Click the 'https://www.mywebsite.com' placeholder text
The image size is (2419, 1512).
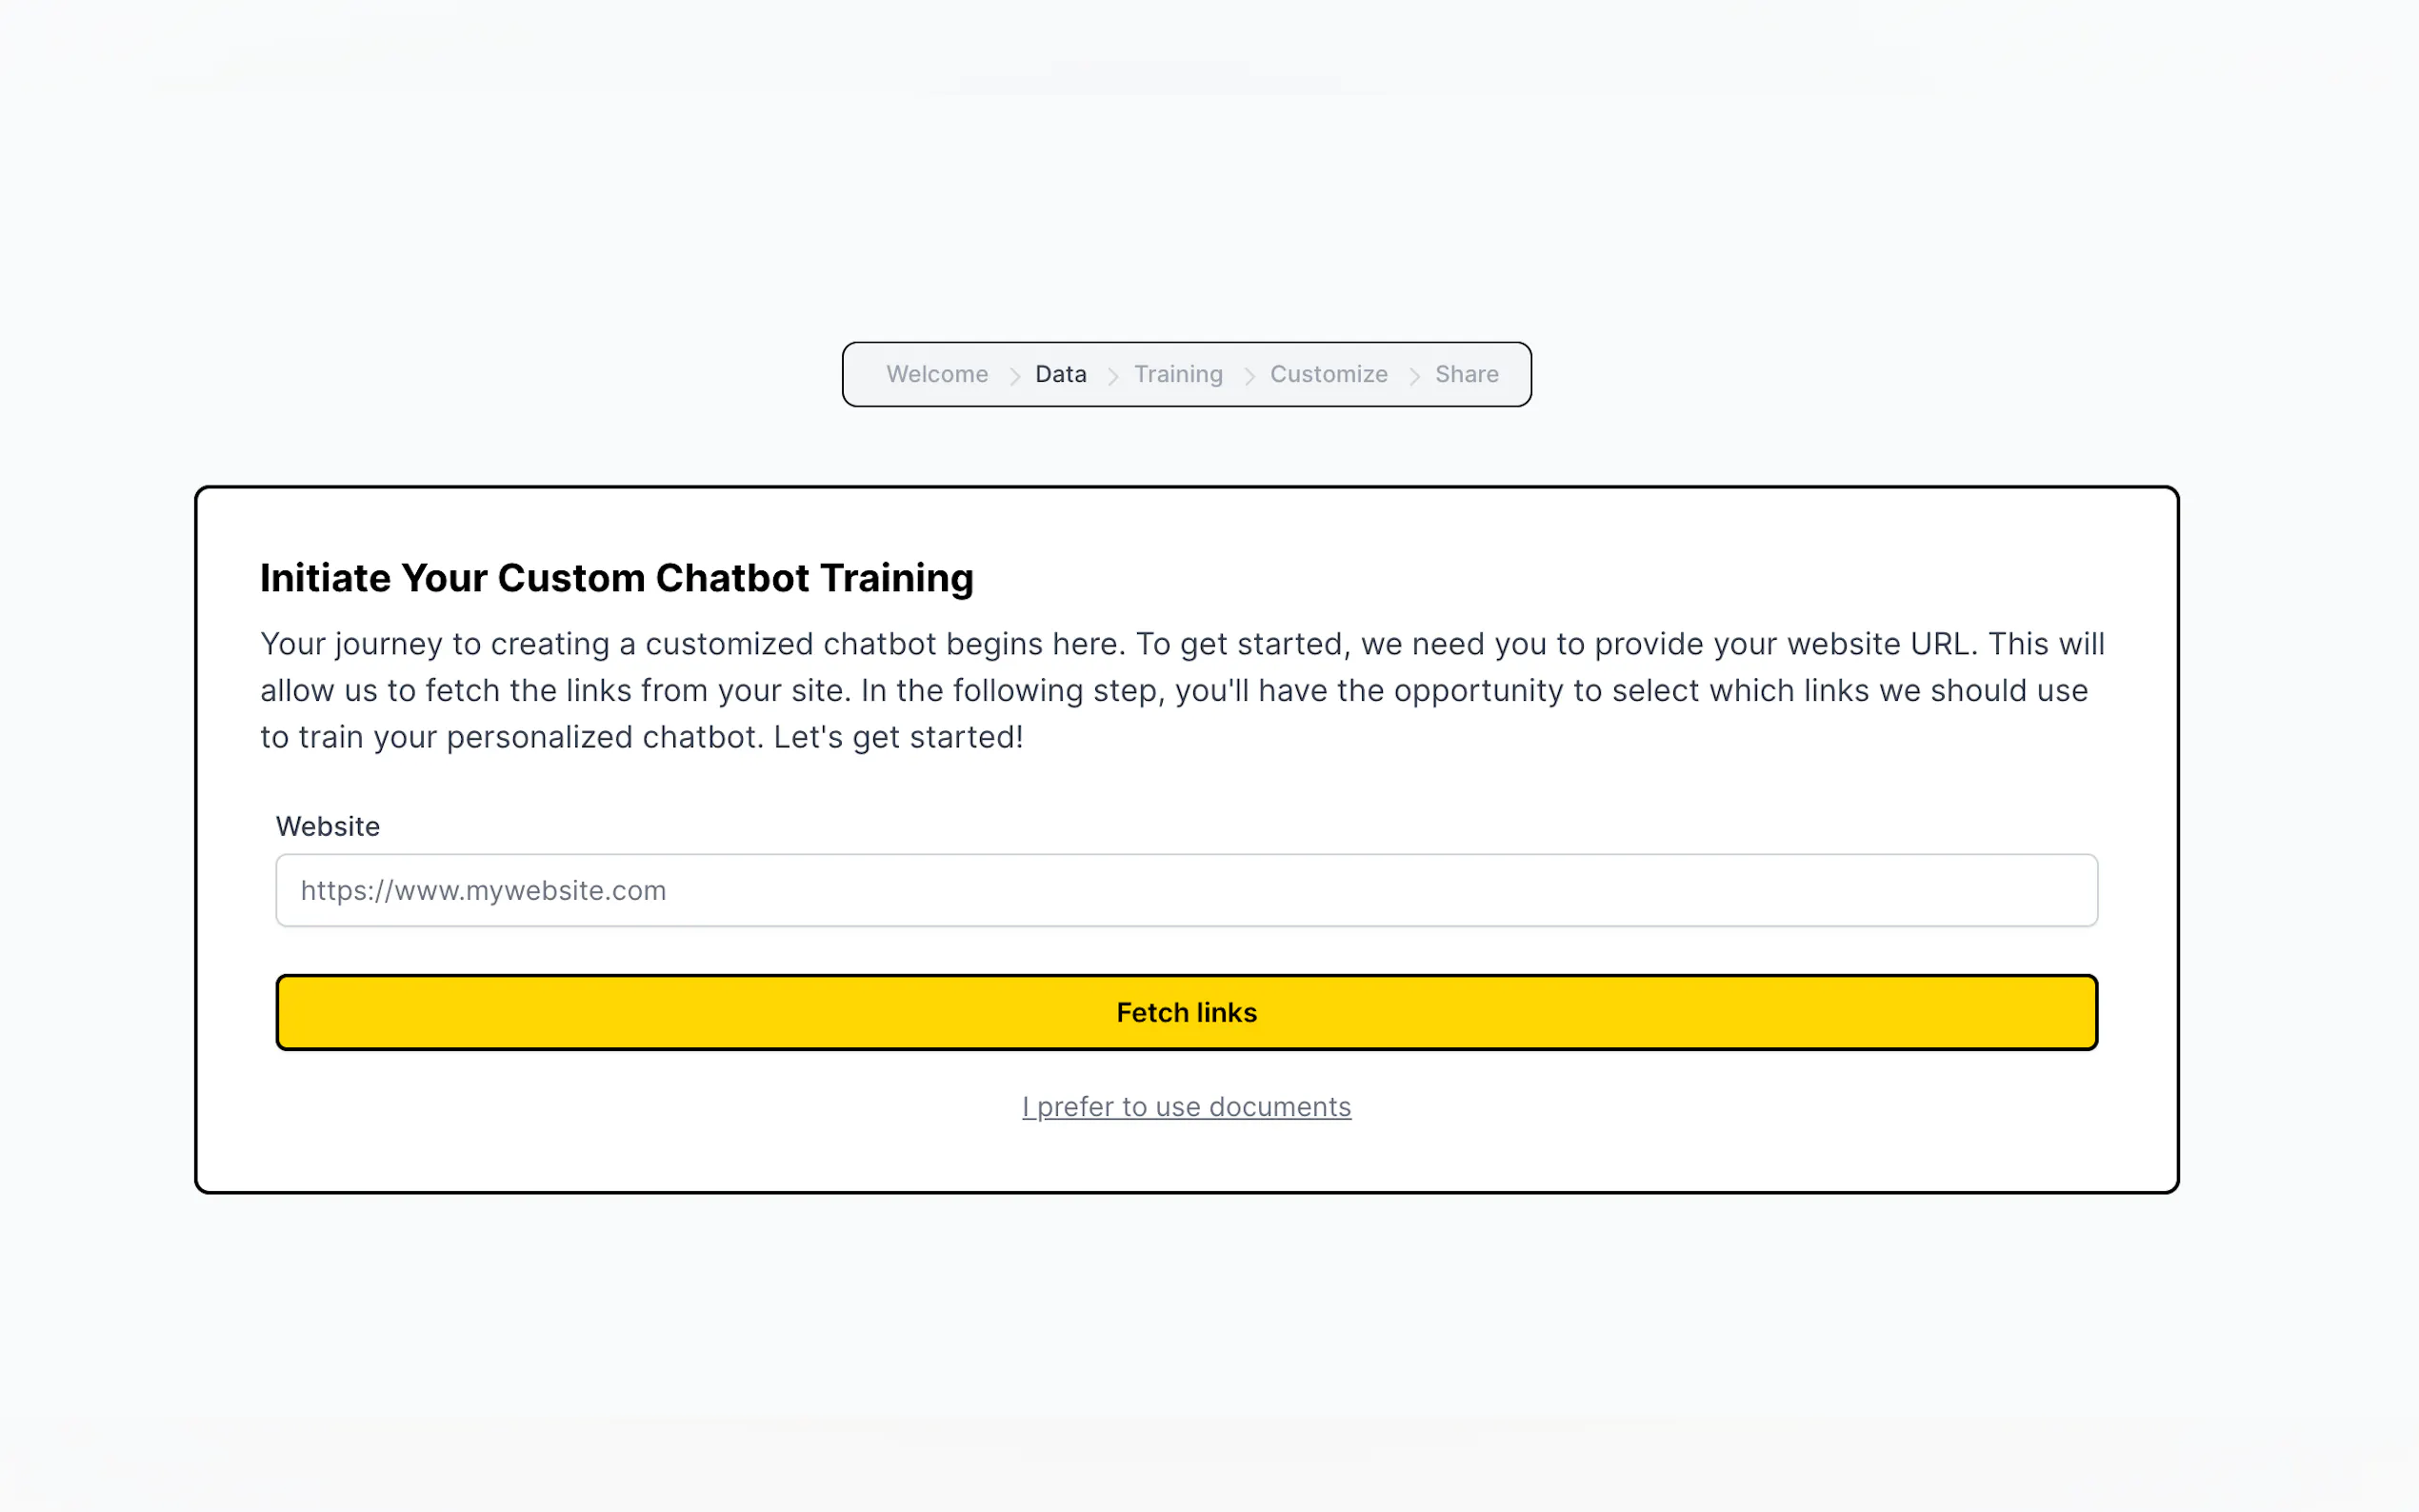click(483, 890)
